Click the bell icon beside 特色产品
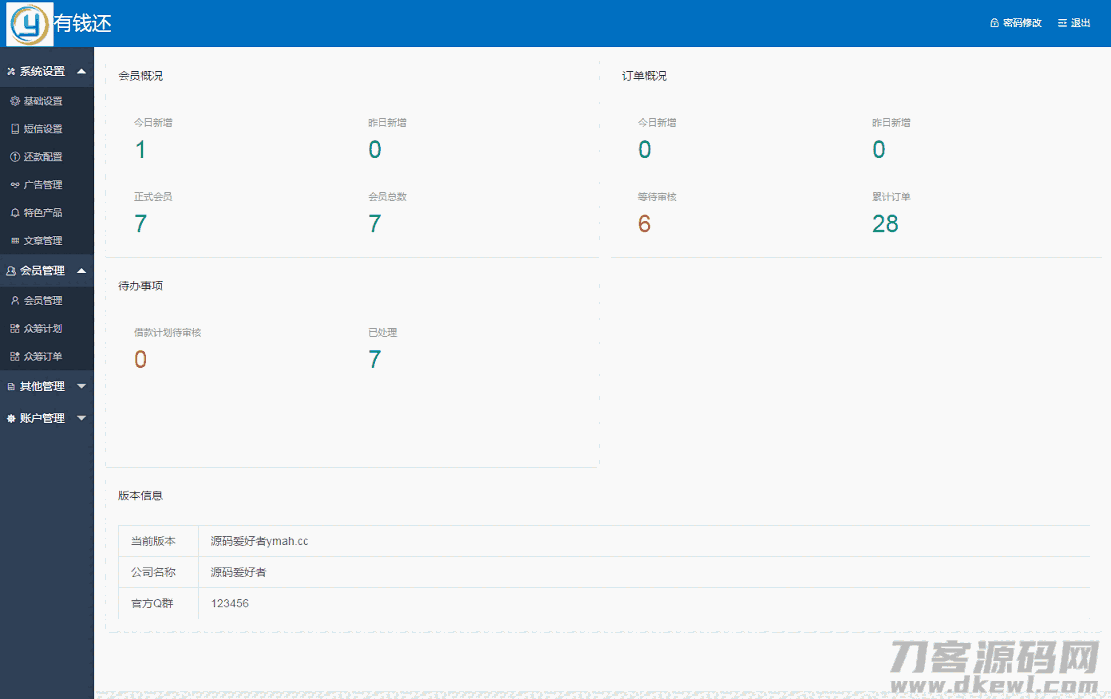This screenshot has height=699, width=1111. [14, 213]
